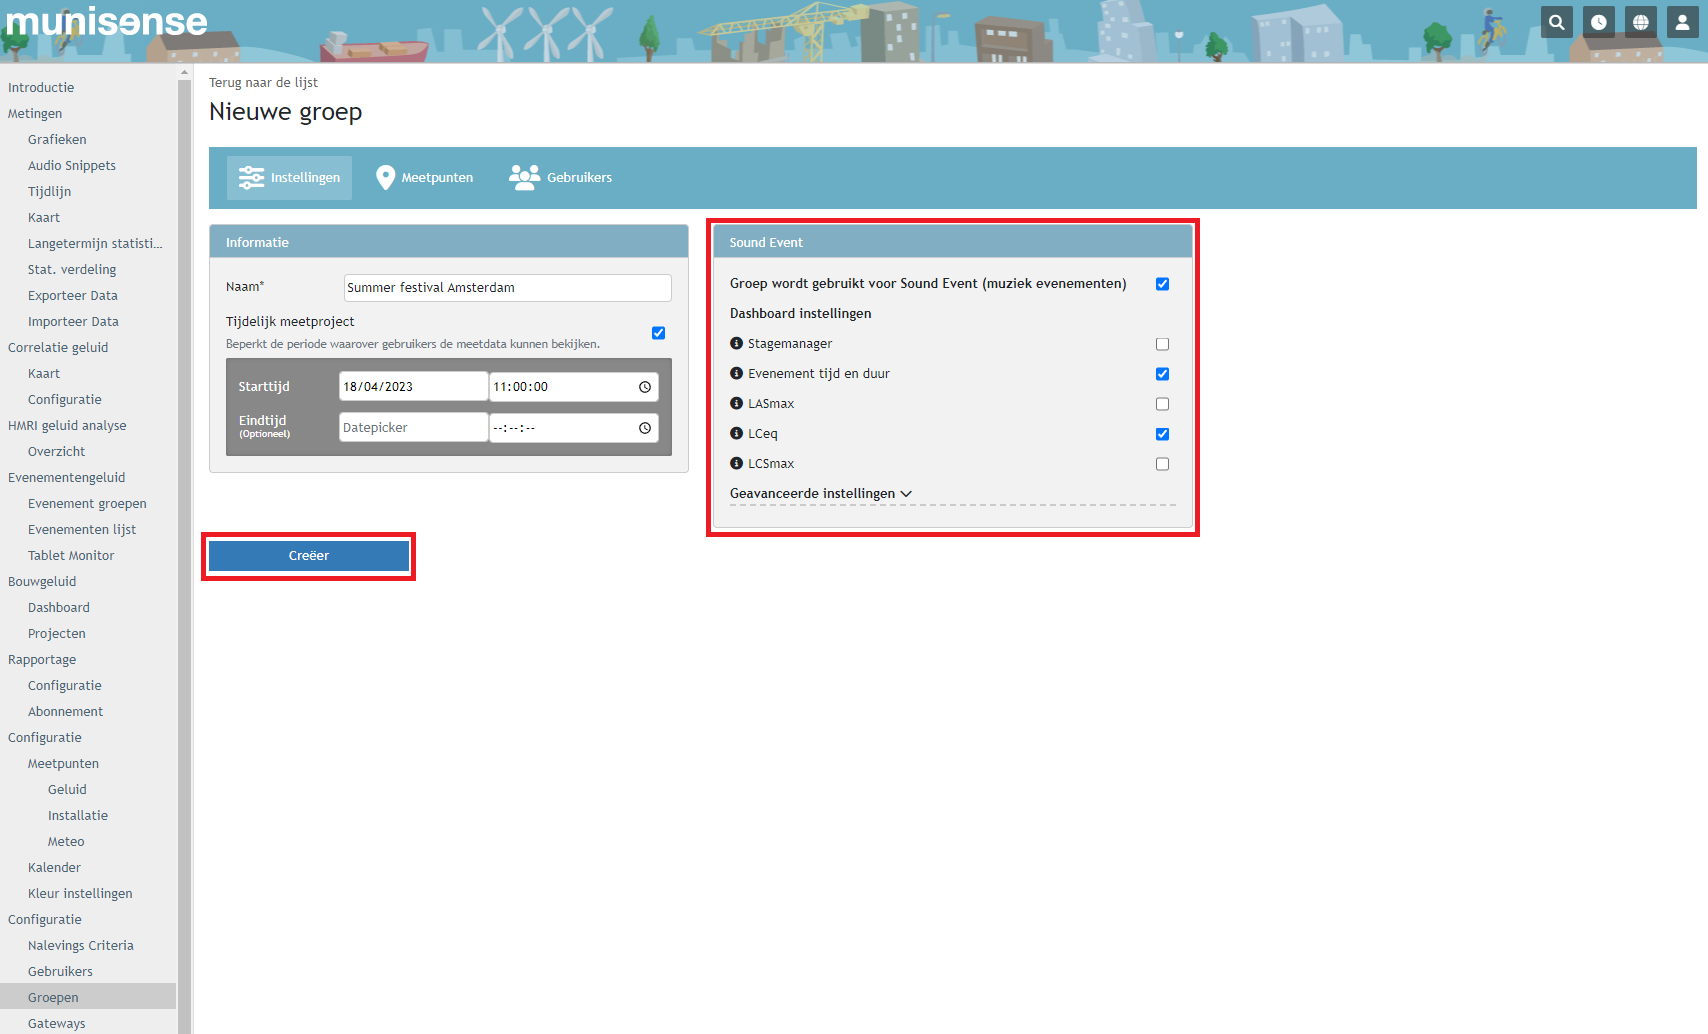
Task: Follow the Terug naar de lijst link
Action: coord(263,83)
